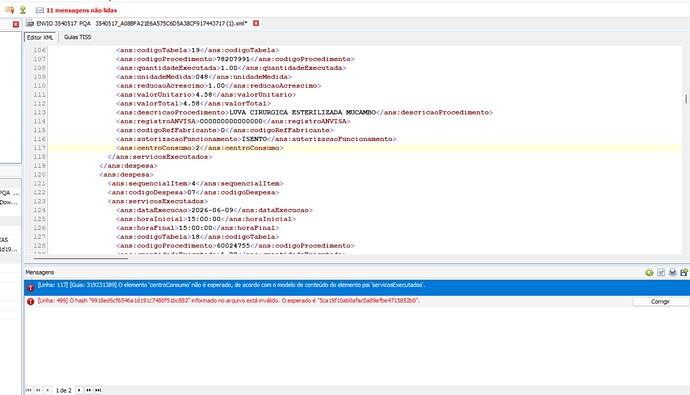Close the left panel tab with red X
Viewport: 690px width, 395px height.
(16, 24)
